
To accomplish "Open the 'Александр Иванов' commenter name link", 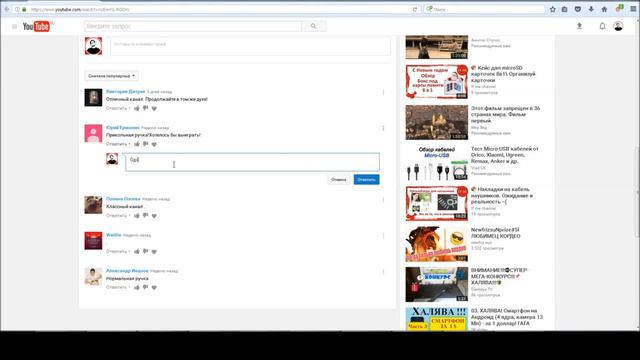I will coord(127,271).
